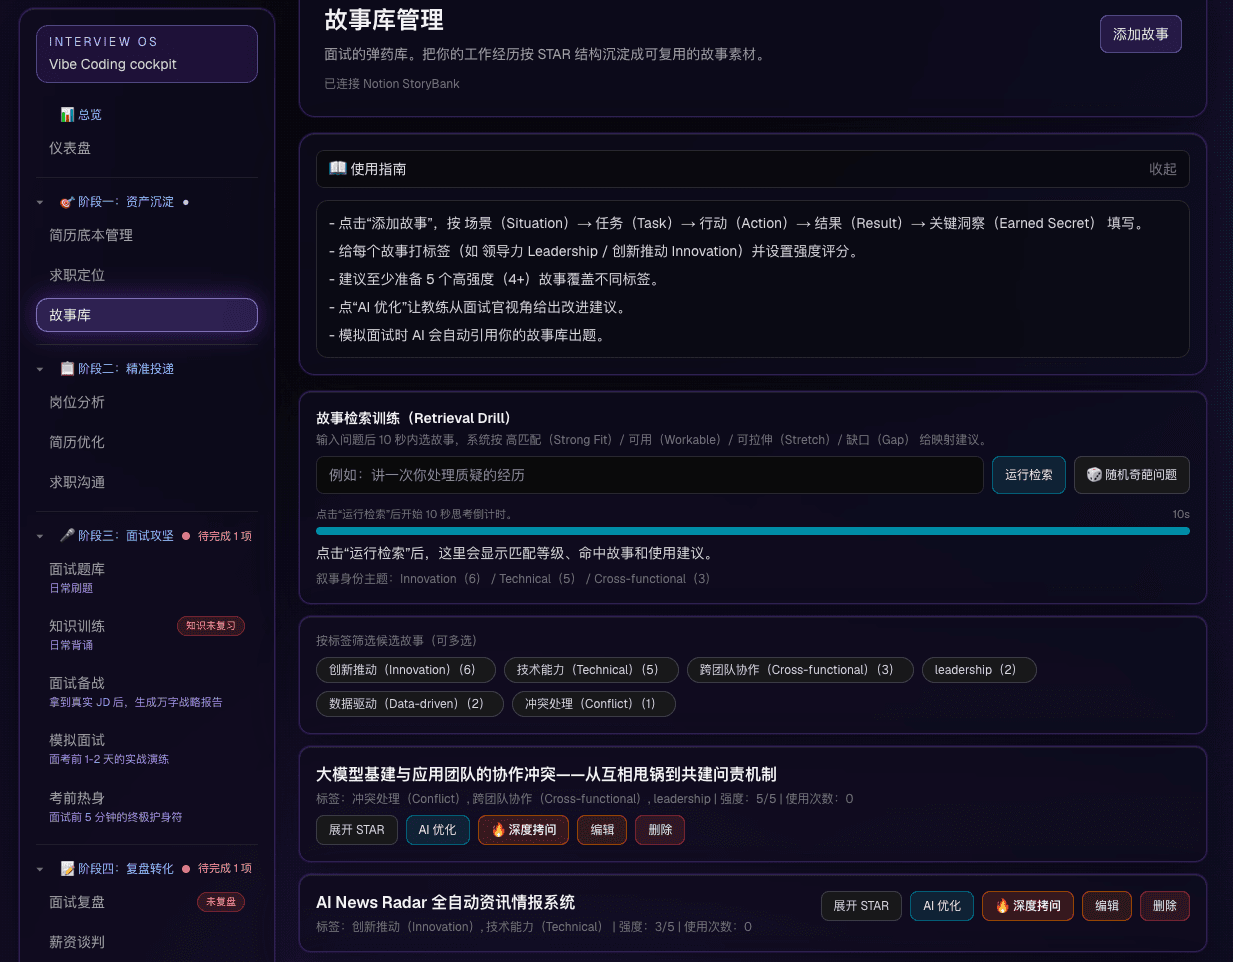This screenshot has width=1233, height=962.
Task: Click the retrieval question input field
Action: coord(649,475)
